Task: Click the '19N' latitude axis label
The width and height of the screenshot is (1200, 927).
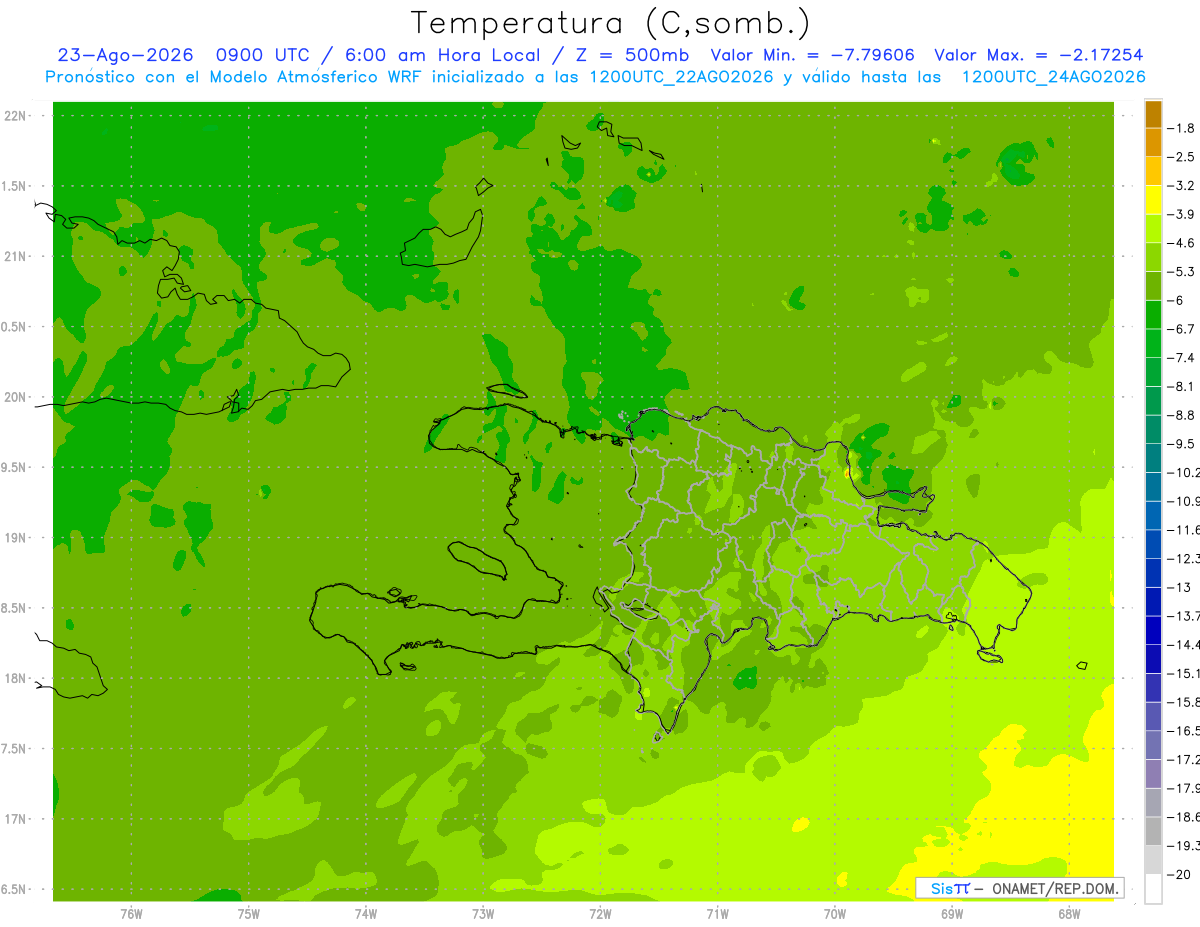Action: (x=17, y=538)
